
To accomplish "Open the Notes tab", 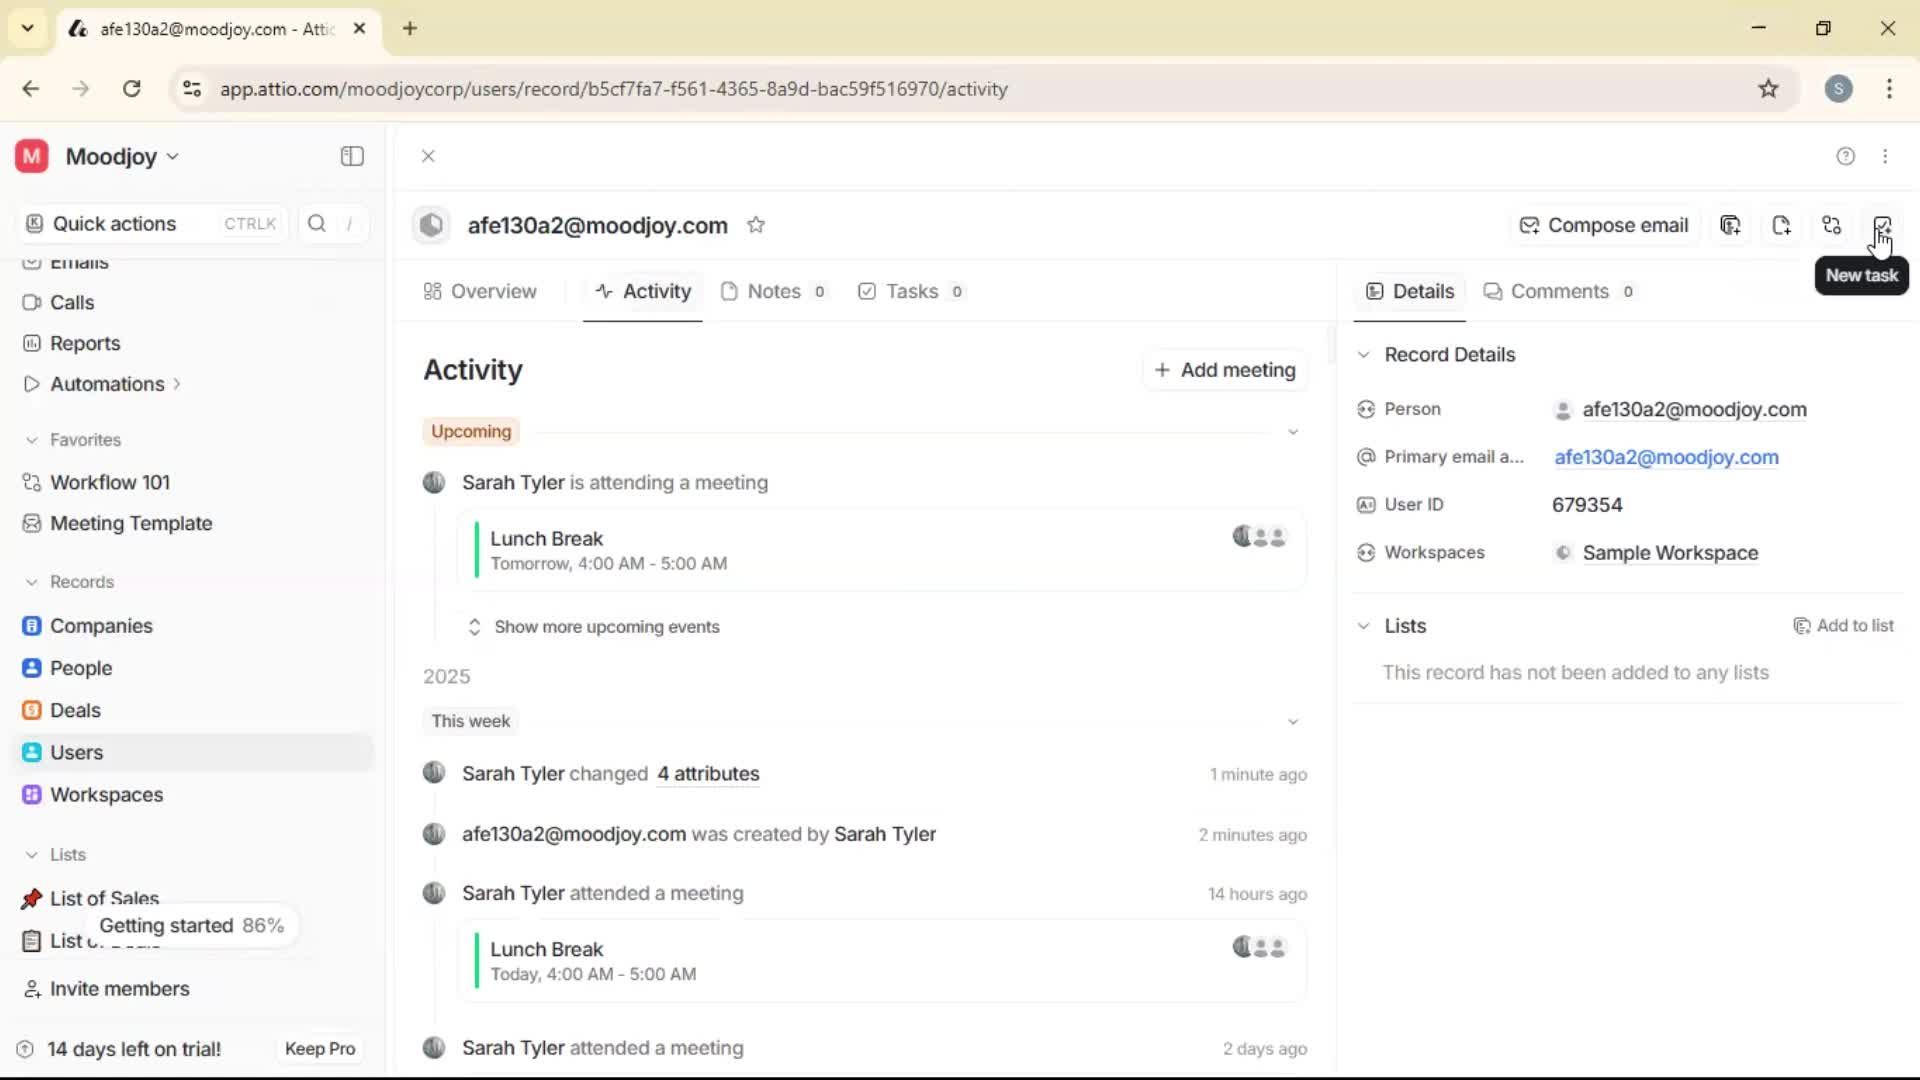I will coord(775,291).
